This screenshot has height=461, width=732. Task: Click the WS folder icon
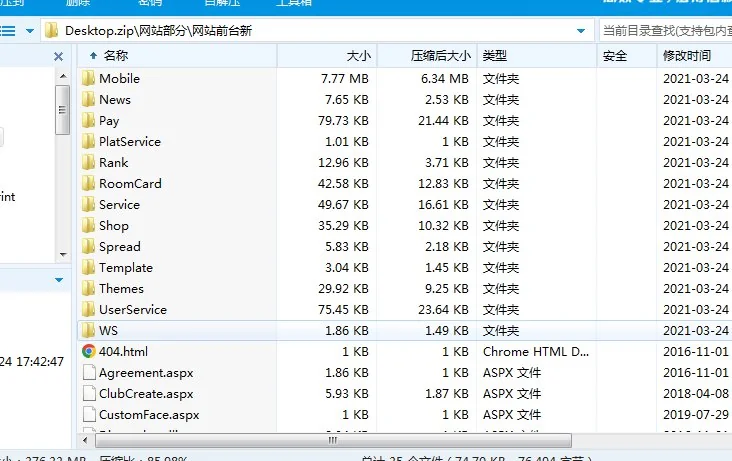(88, 331)
